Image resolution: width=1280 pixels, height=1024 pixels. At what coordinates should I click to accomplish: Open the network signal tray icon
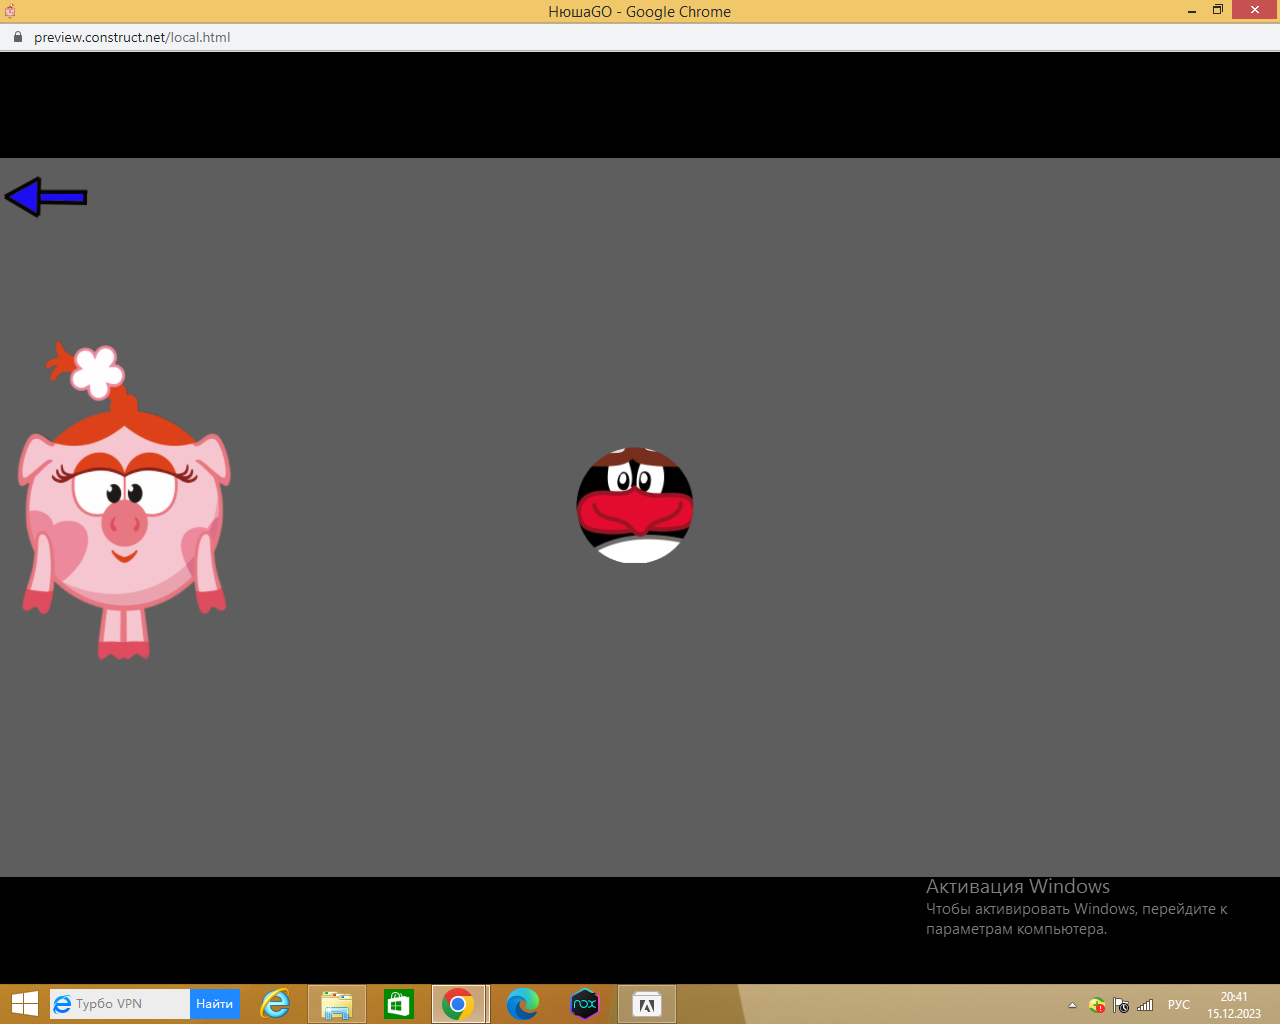point(1146,1005)
